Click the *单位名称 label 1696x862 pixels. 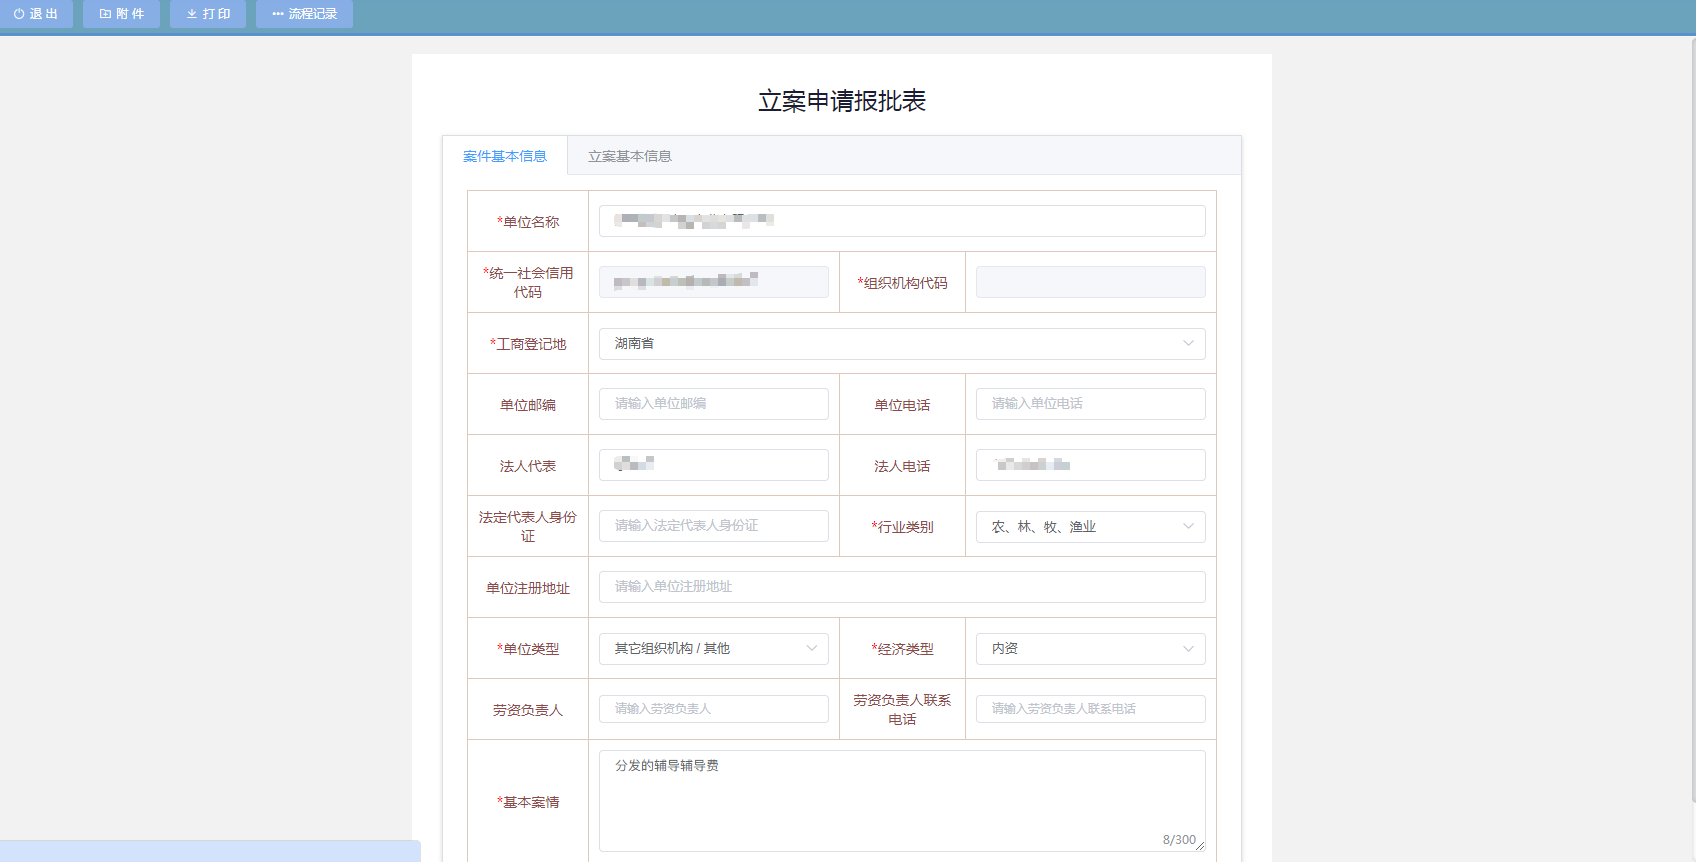(x=528, y=222)
